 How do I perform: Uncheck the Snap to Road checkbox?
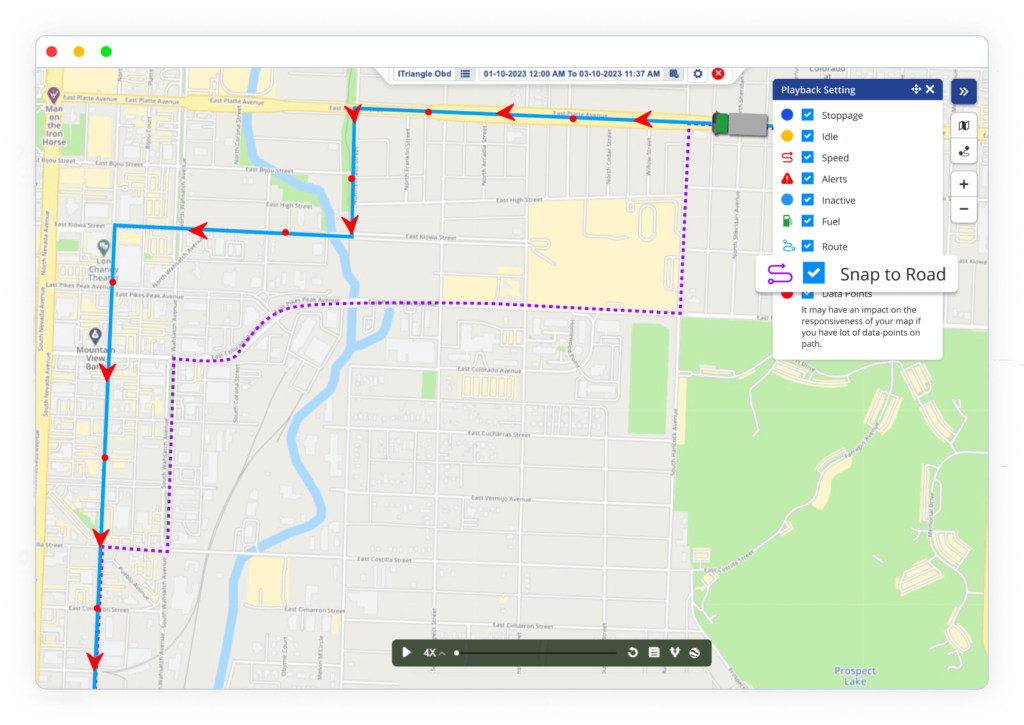click(x=814, y=273)
